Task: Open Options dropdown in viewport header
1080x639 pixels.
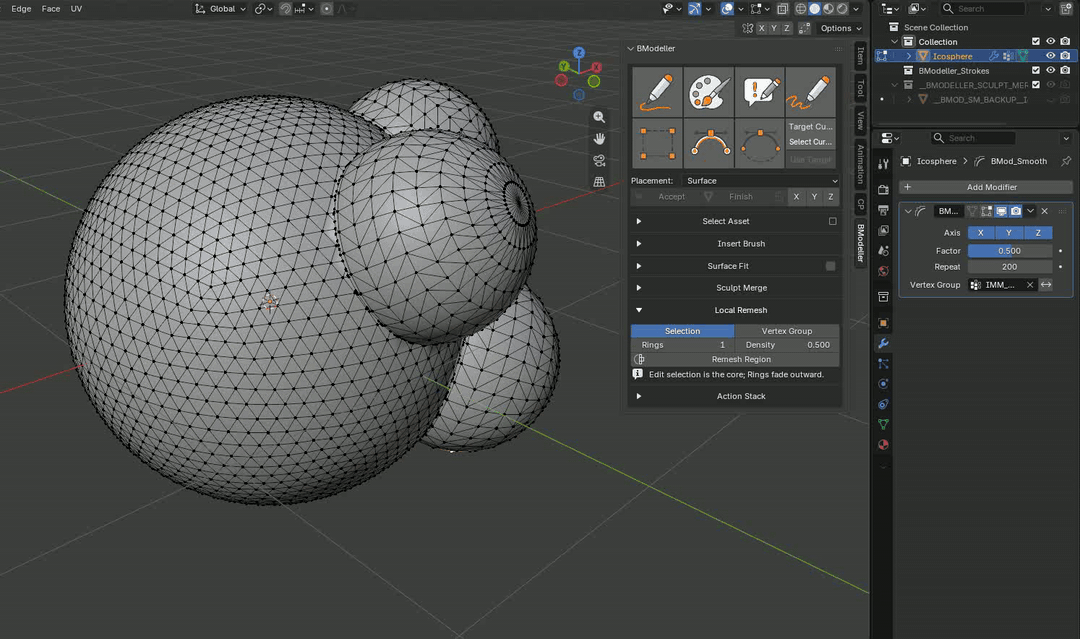Action: (x=840, y=28)
